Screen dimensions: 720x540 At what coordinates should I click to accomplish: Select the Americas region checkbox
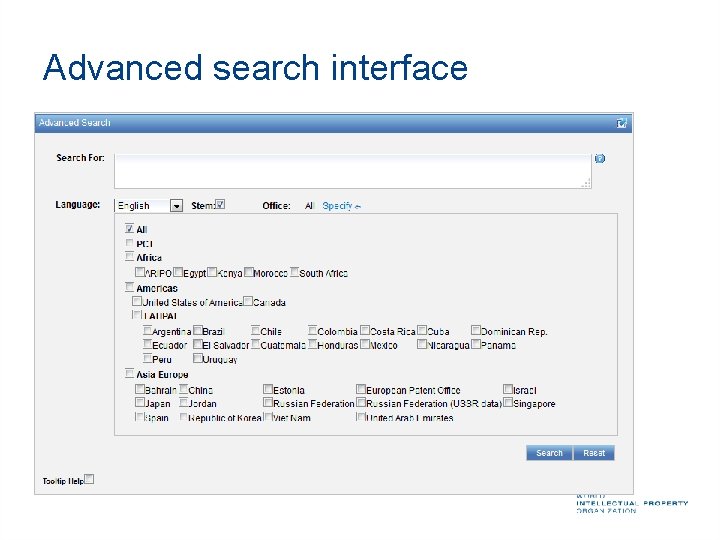pos(129,287)
